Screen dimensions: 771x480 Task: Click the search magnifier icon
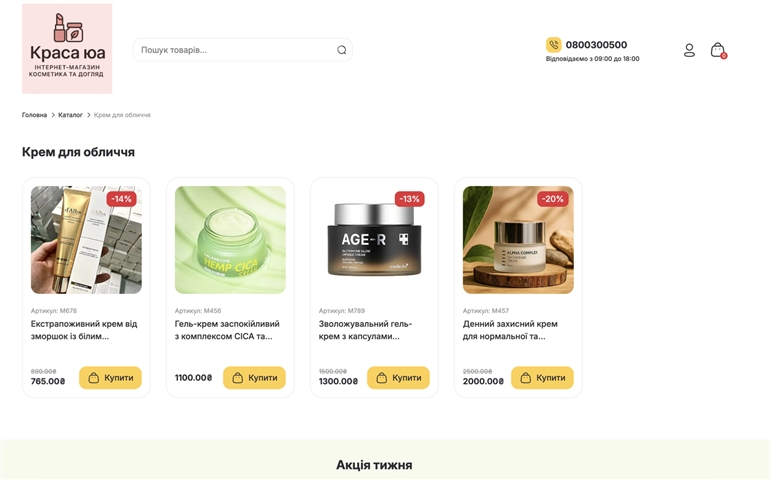pyautogui.click(x=341, y=50)
